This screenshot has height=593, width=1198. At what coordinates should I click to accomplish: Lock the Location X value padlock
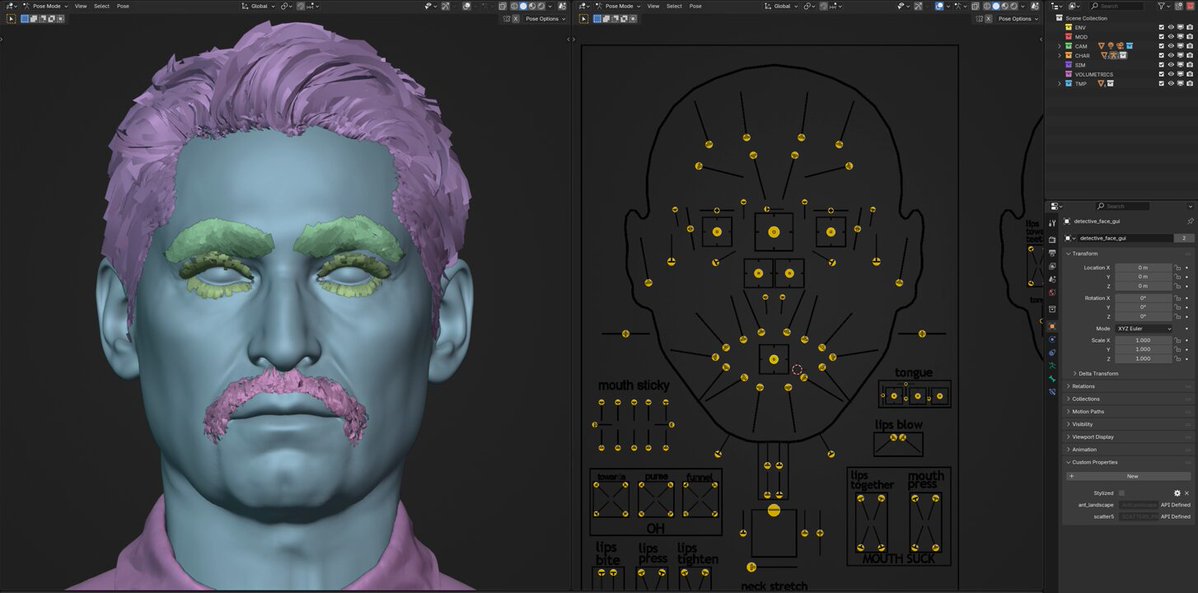click(x=1177, y=267)
